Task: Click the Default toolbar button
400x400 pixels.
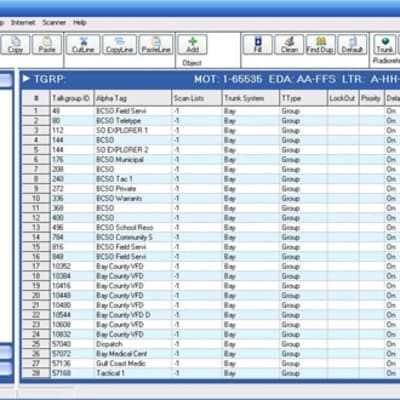Action: (352, 45)
